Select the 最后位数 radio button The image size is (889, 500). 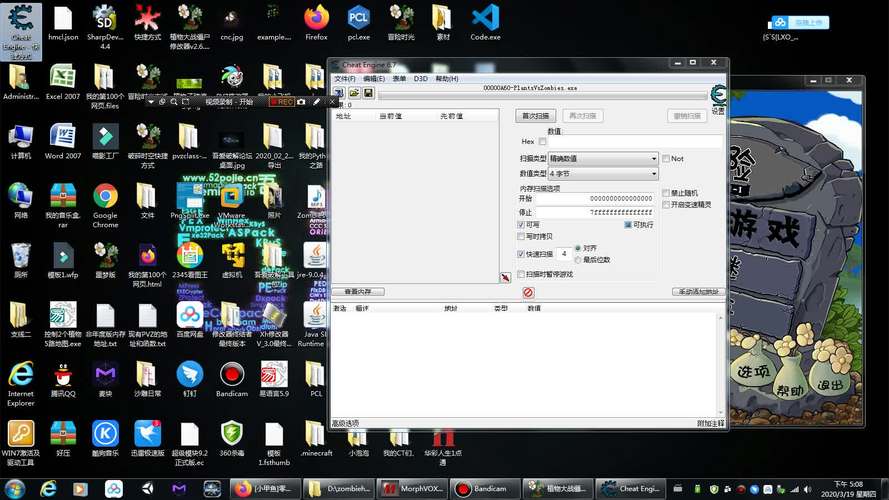point(578,259)
